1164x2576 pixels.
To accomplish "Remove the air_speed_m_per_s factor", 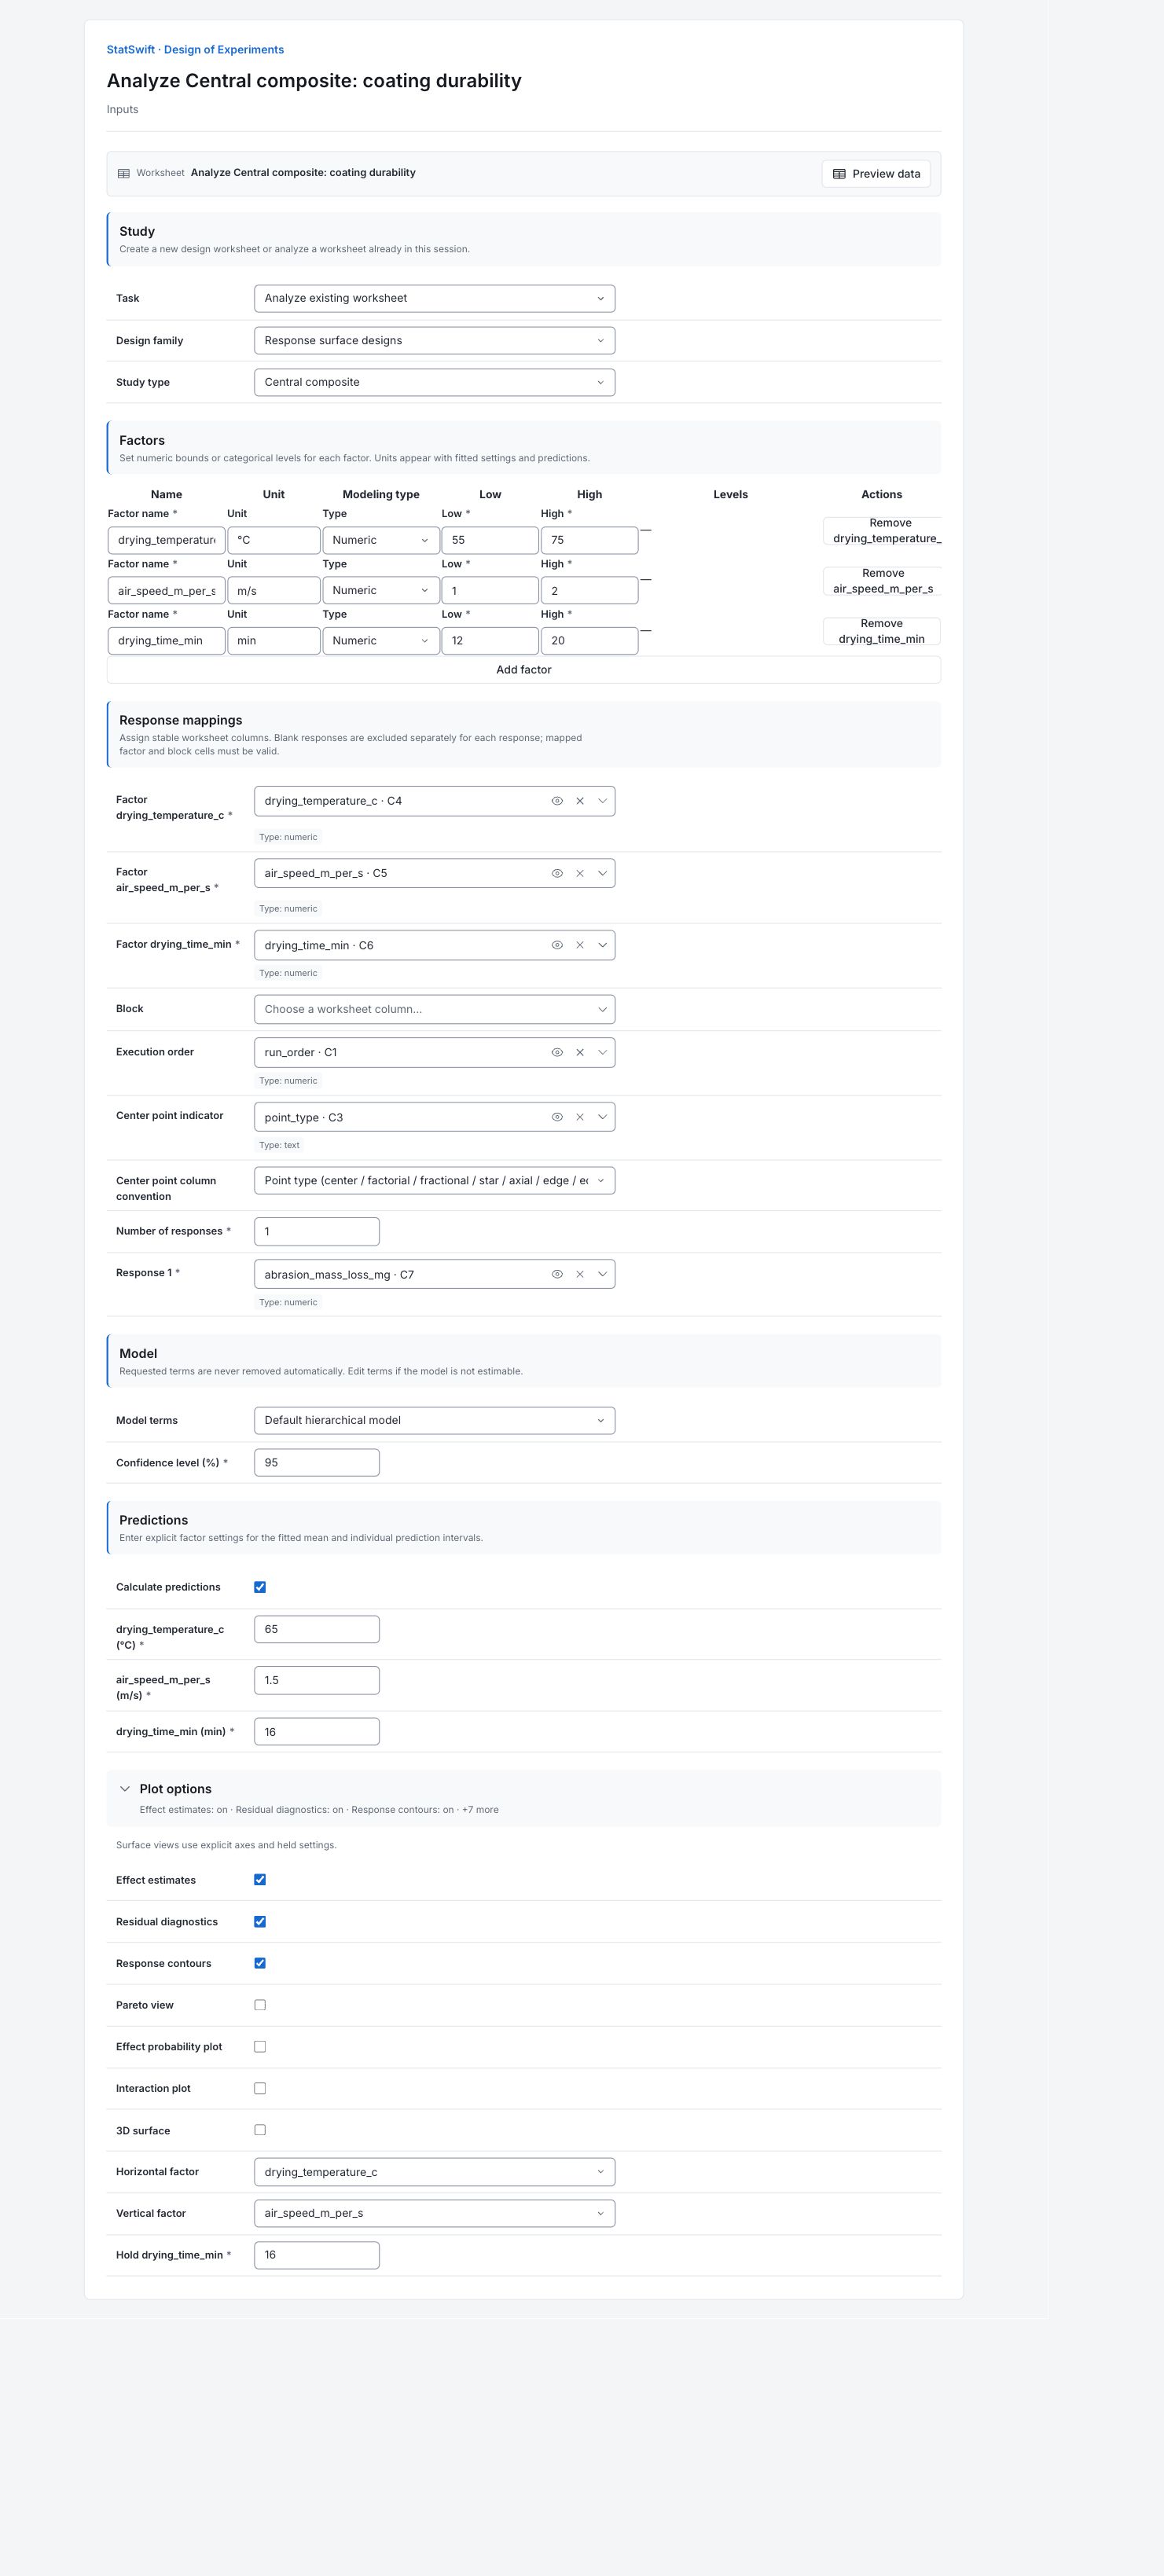I will pyautogui.click(x=882, y=581).
